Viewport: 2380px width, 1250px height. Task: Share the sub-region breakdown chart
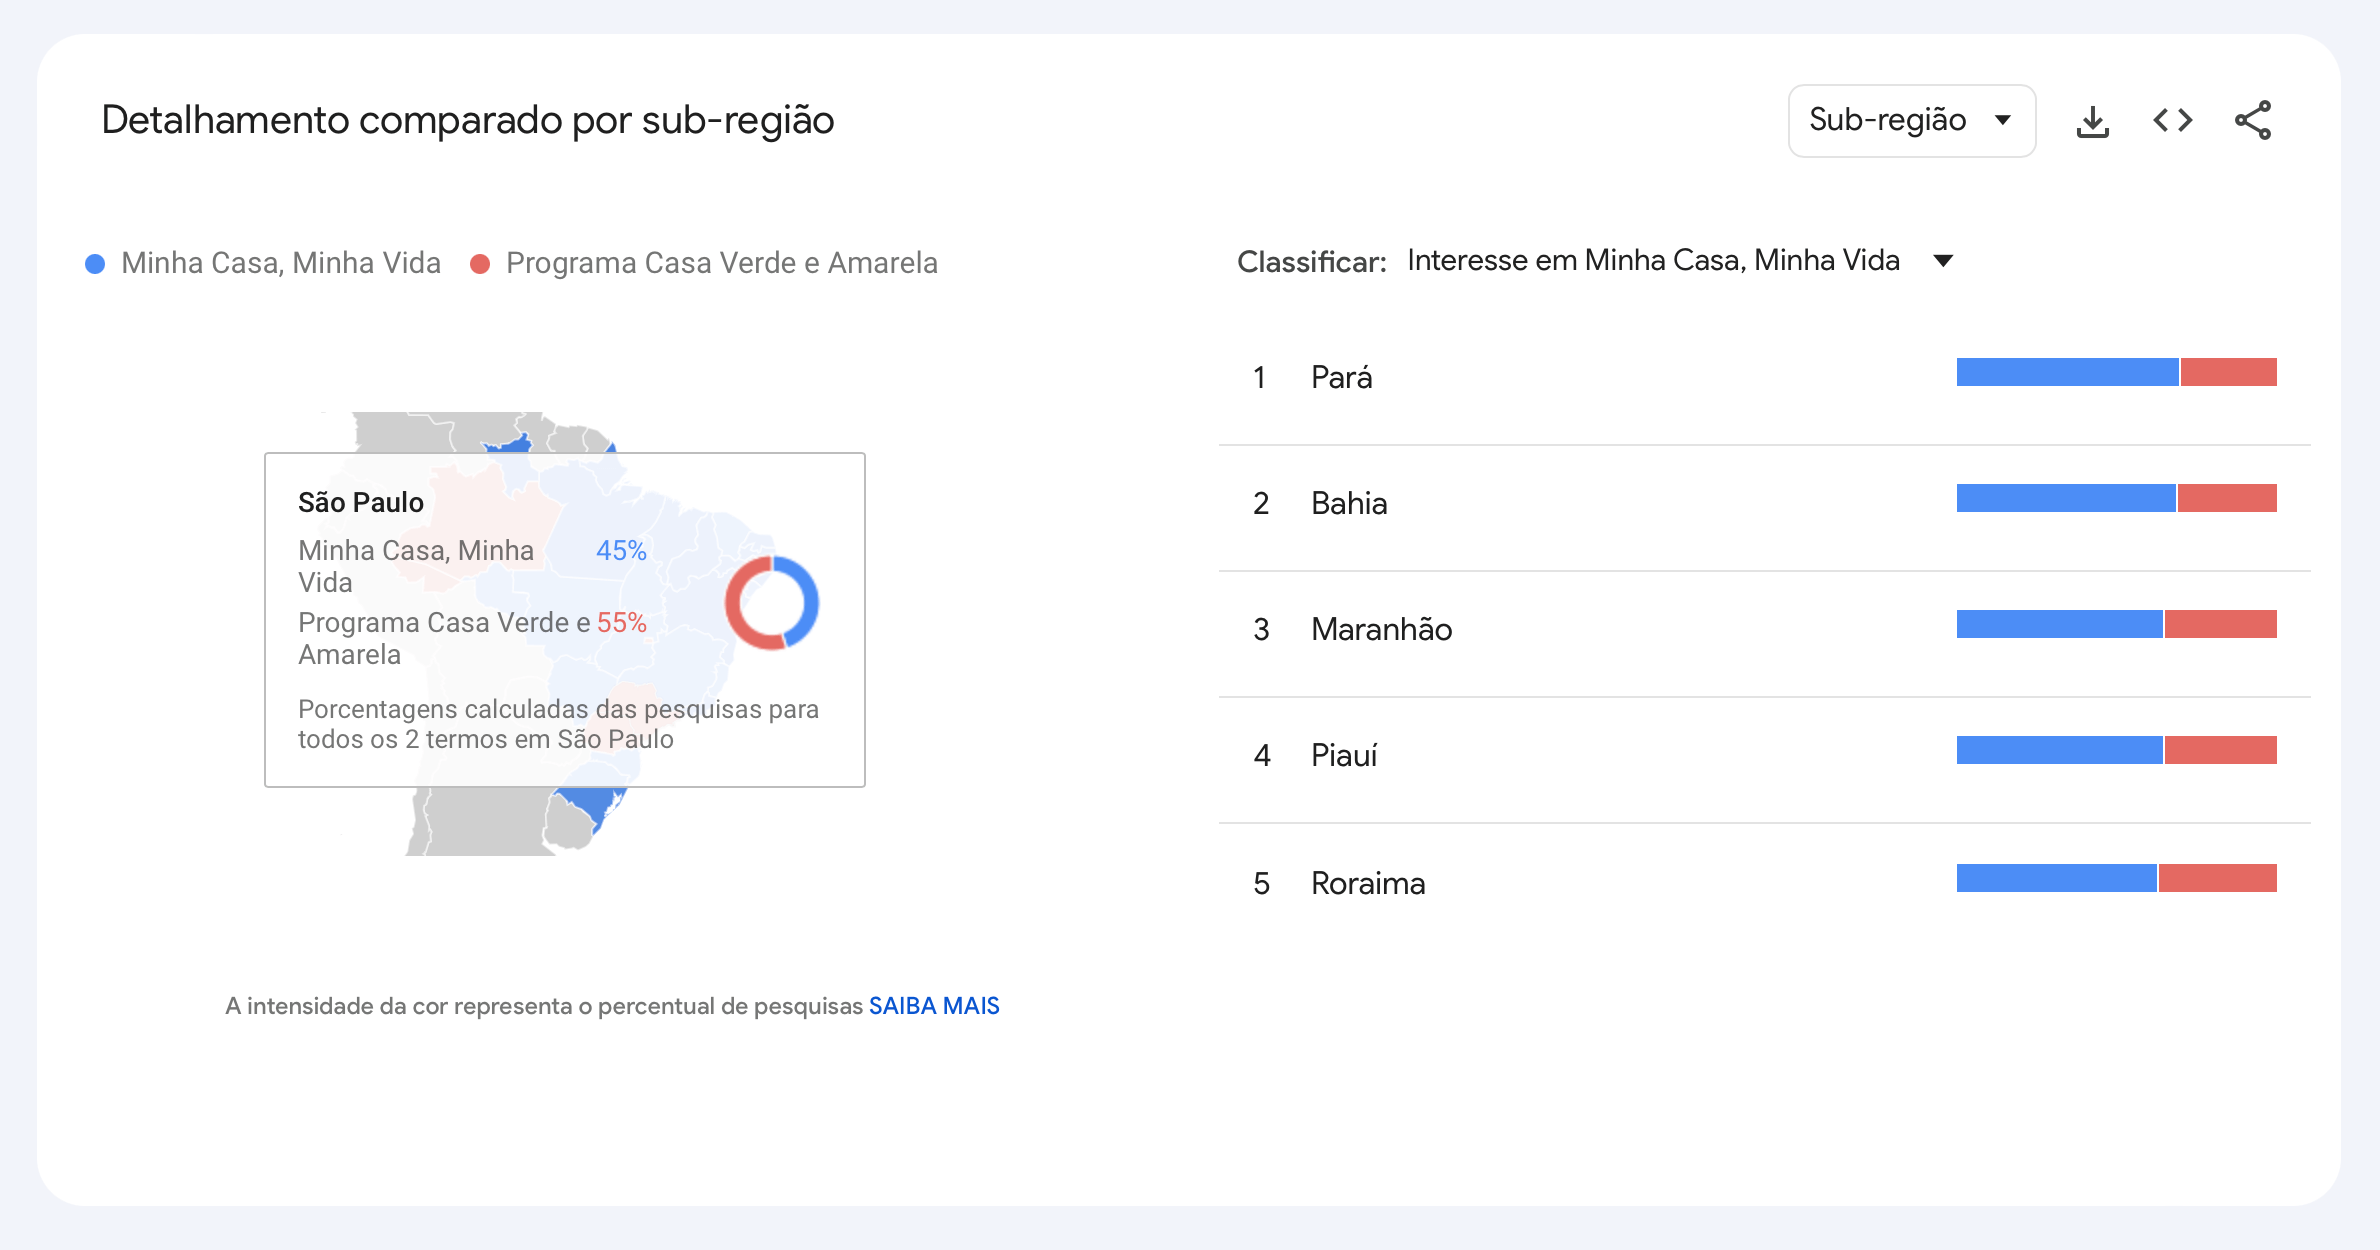(x=2253, y=121)
